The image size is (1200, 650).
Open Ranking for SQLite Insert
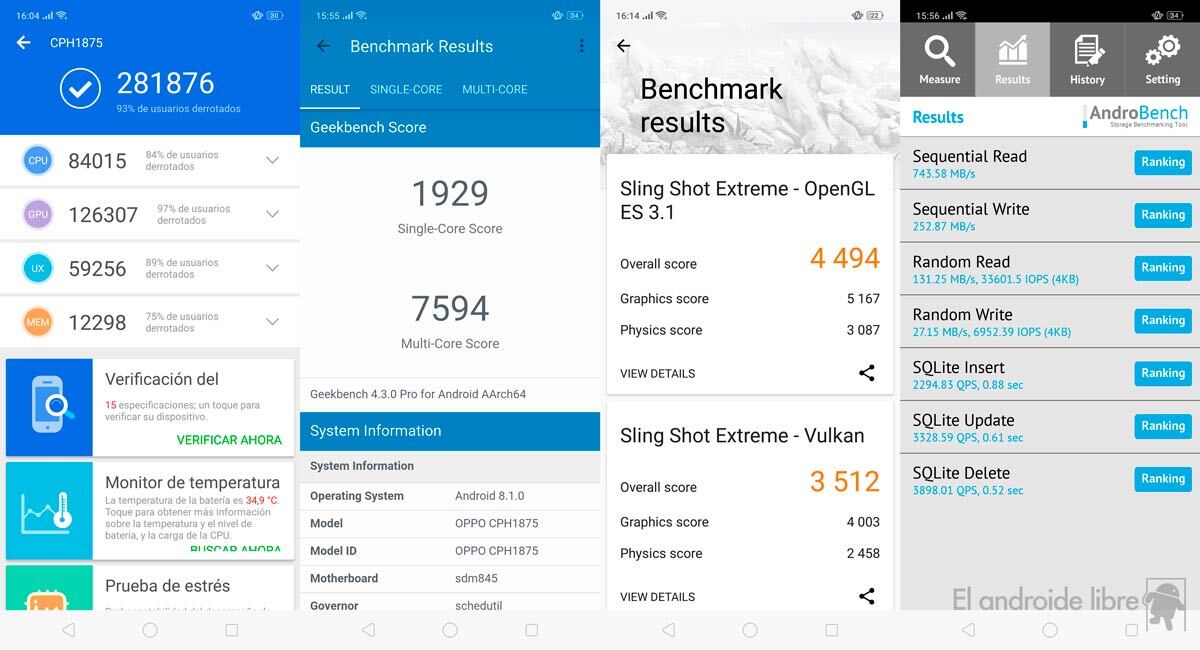tap(1163, 373)
